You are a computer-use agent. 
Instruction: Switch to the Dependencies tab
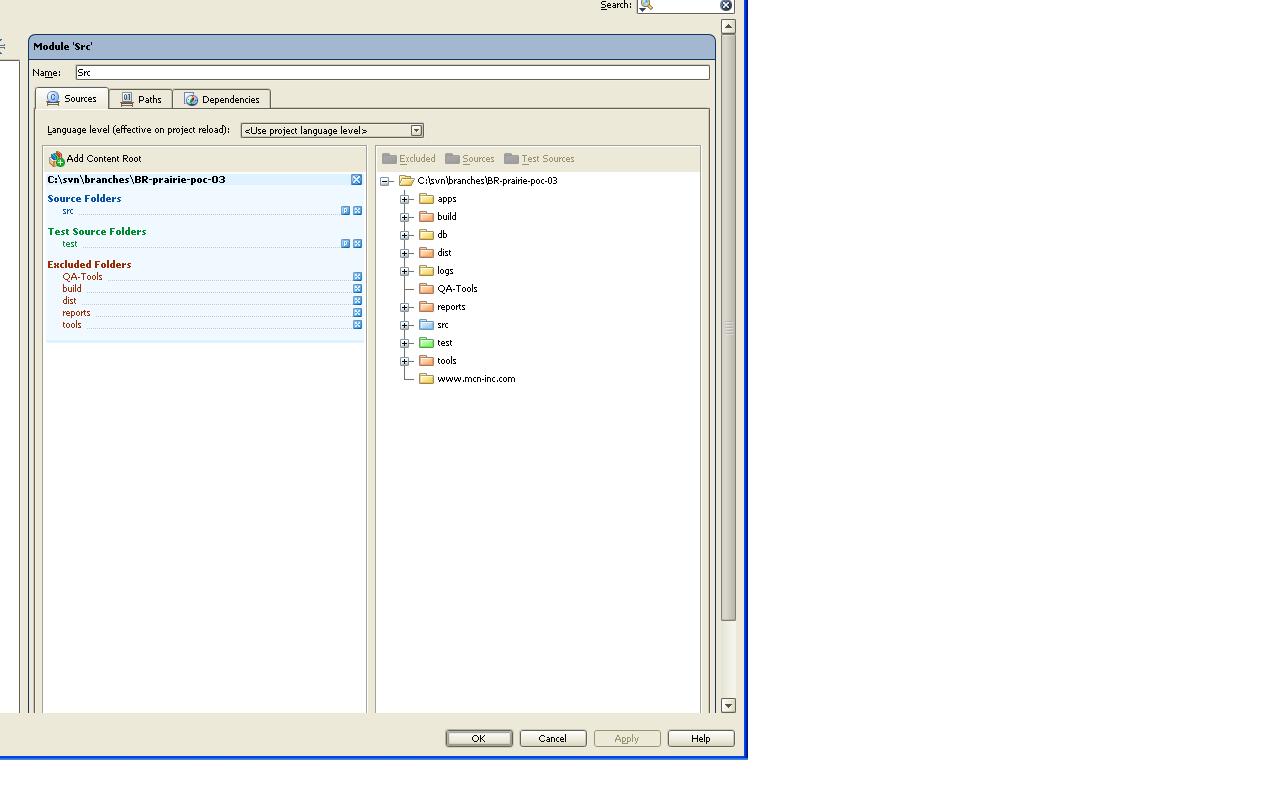222,99
